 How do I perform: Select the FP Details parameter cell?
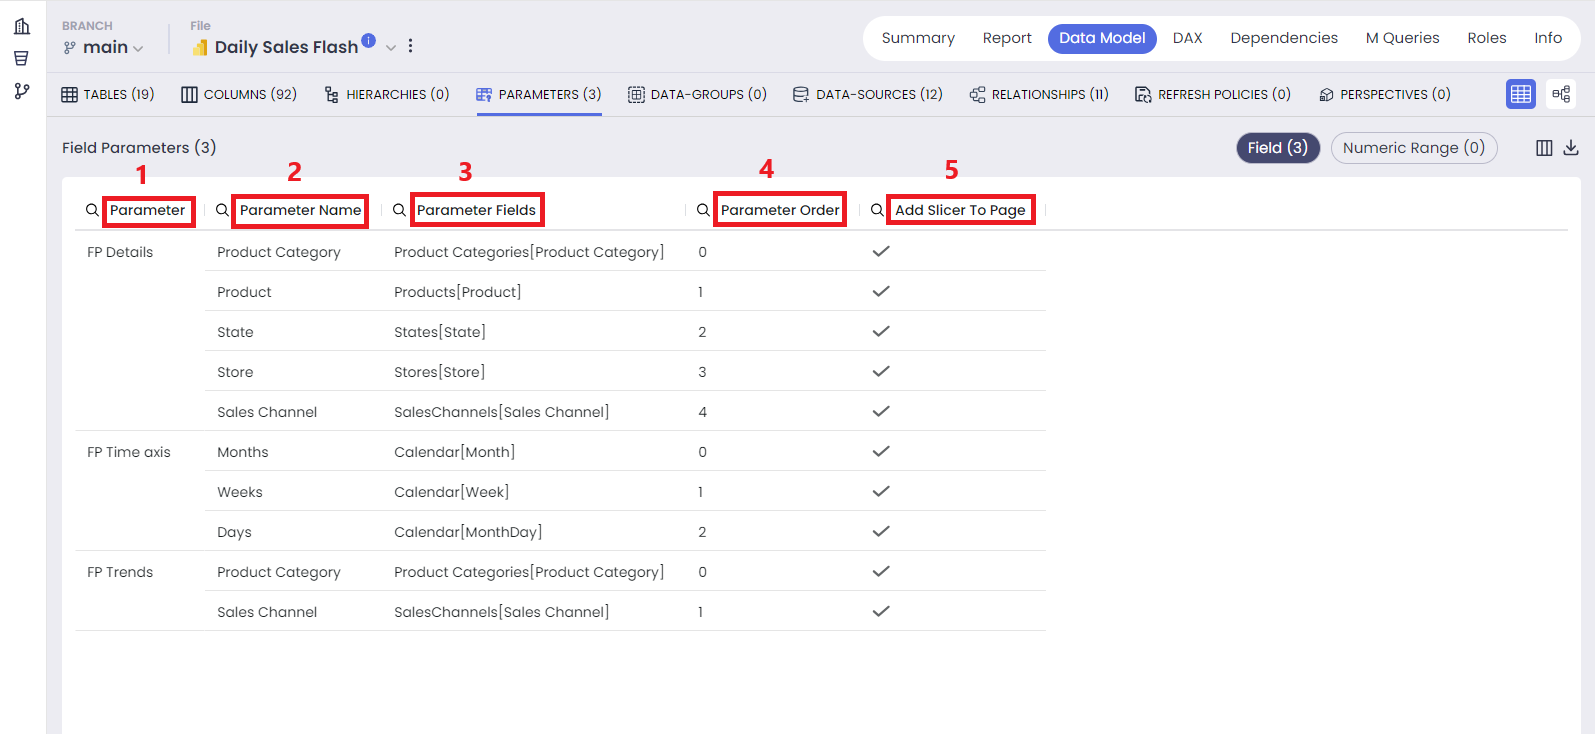tap(120, 252)
